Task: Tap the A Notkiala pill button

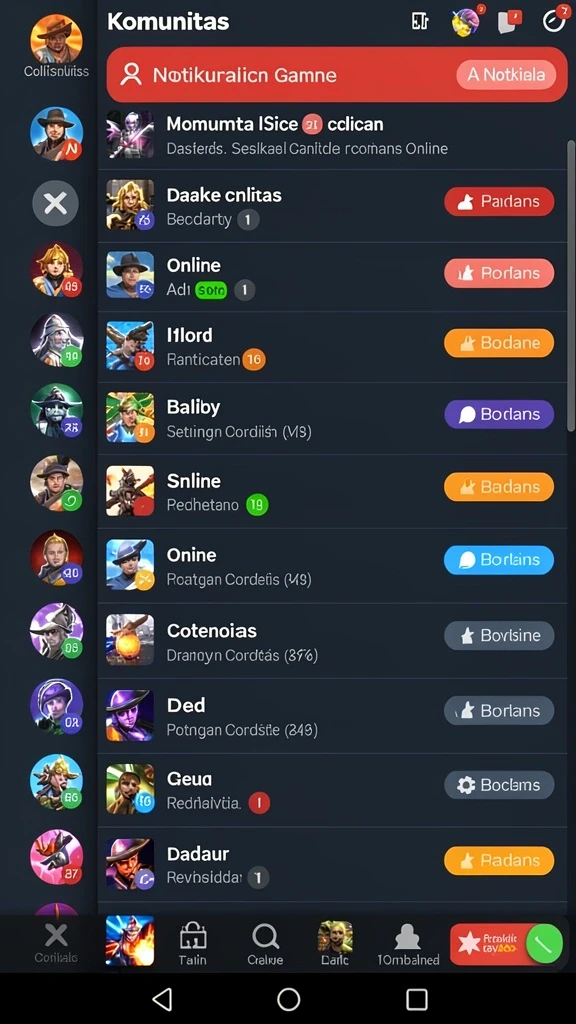Action: (506, 75)
